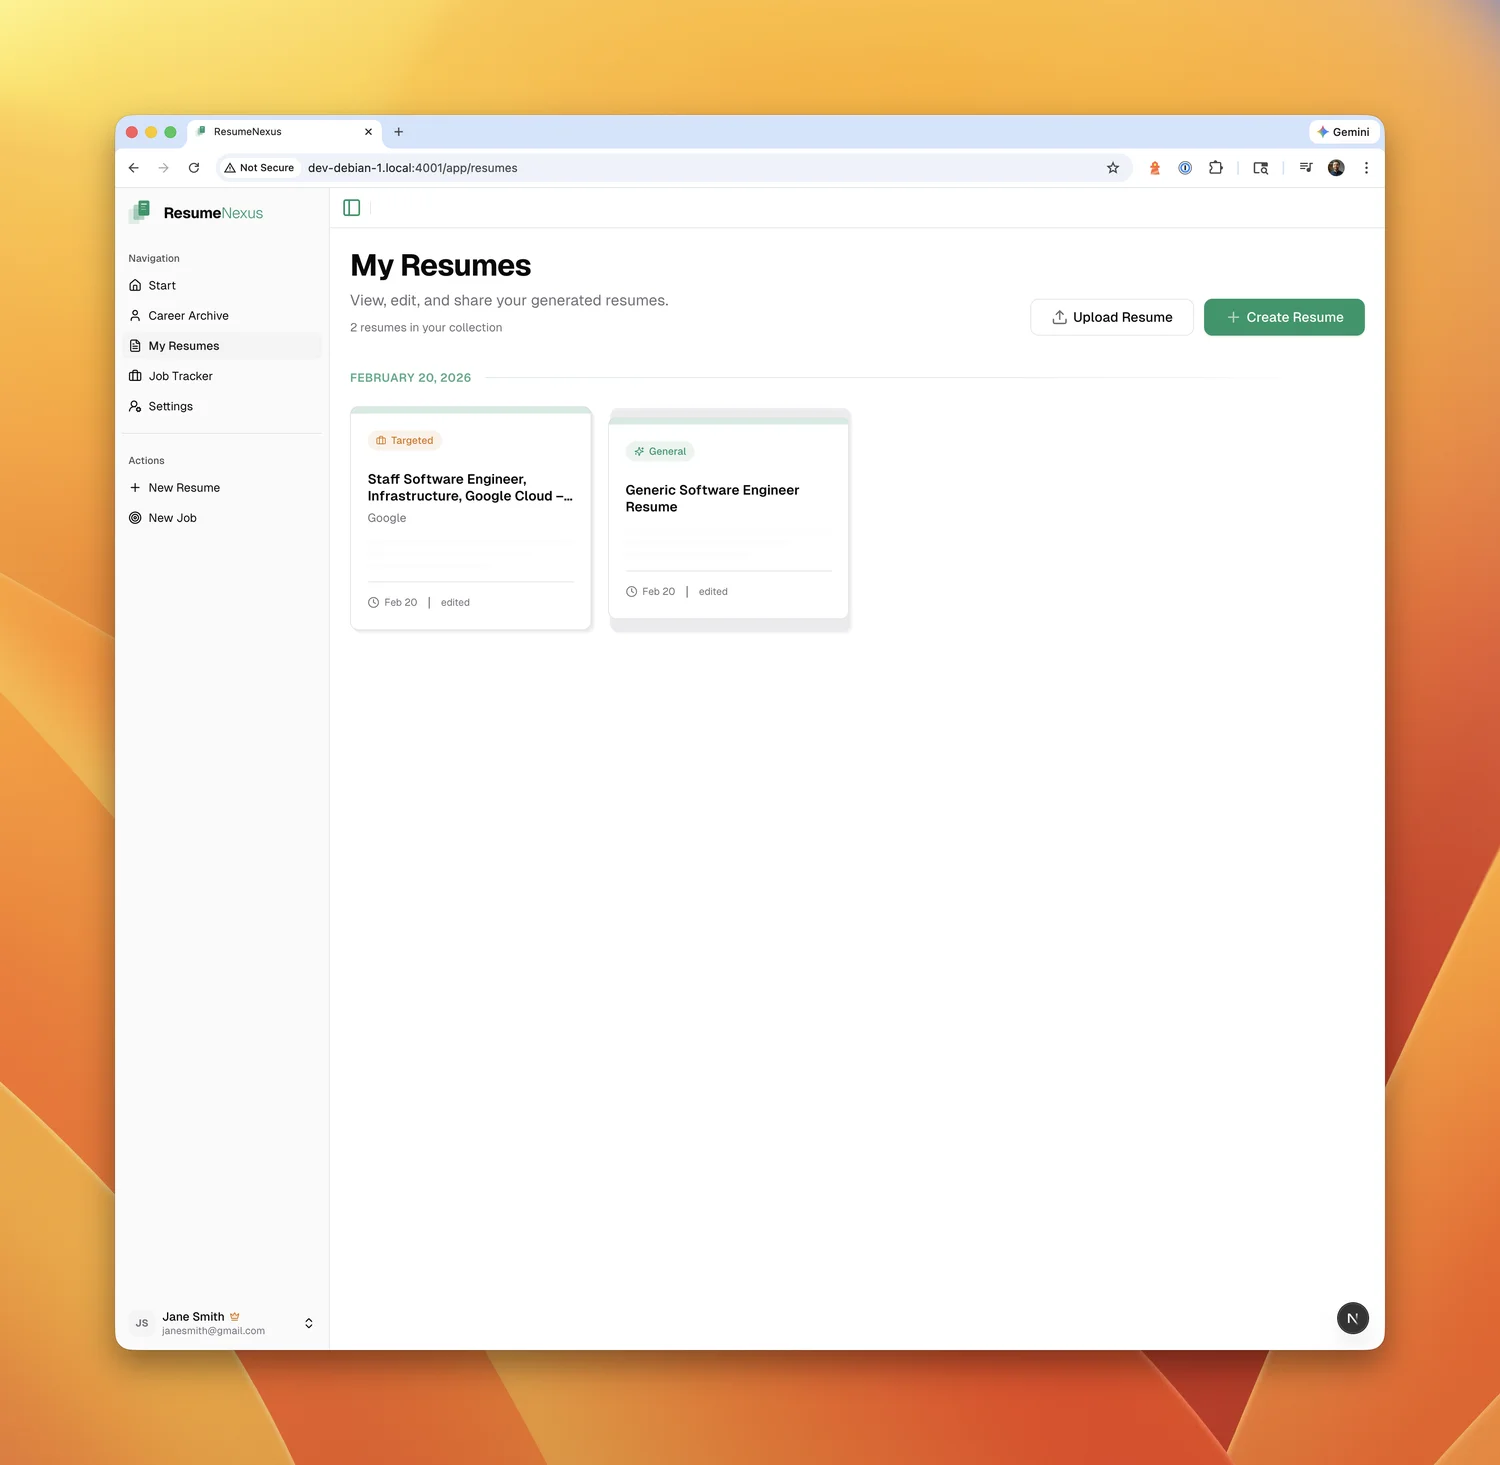Navigate to Career Archive
The height and width of the screenshot is (1465, 1500).
click(188, 316)
